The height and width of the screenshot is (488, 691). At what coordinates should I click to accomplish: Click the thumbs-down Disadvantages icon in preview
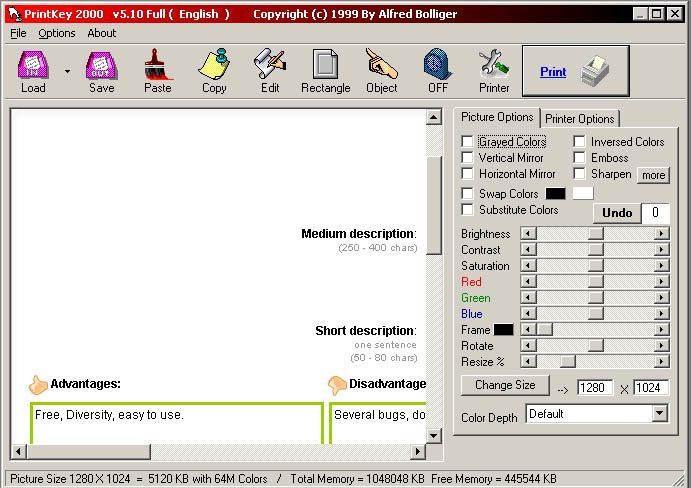tap(337, 385)
